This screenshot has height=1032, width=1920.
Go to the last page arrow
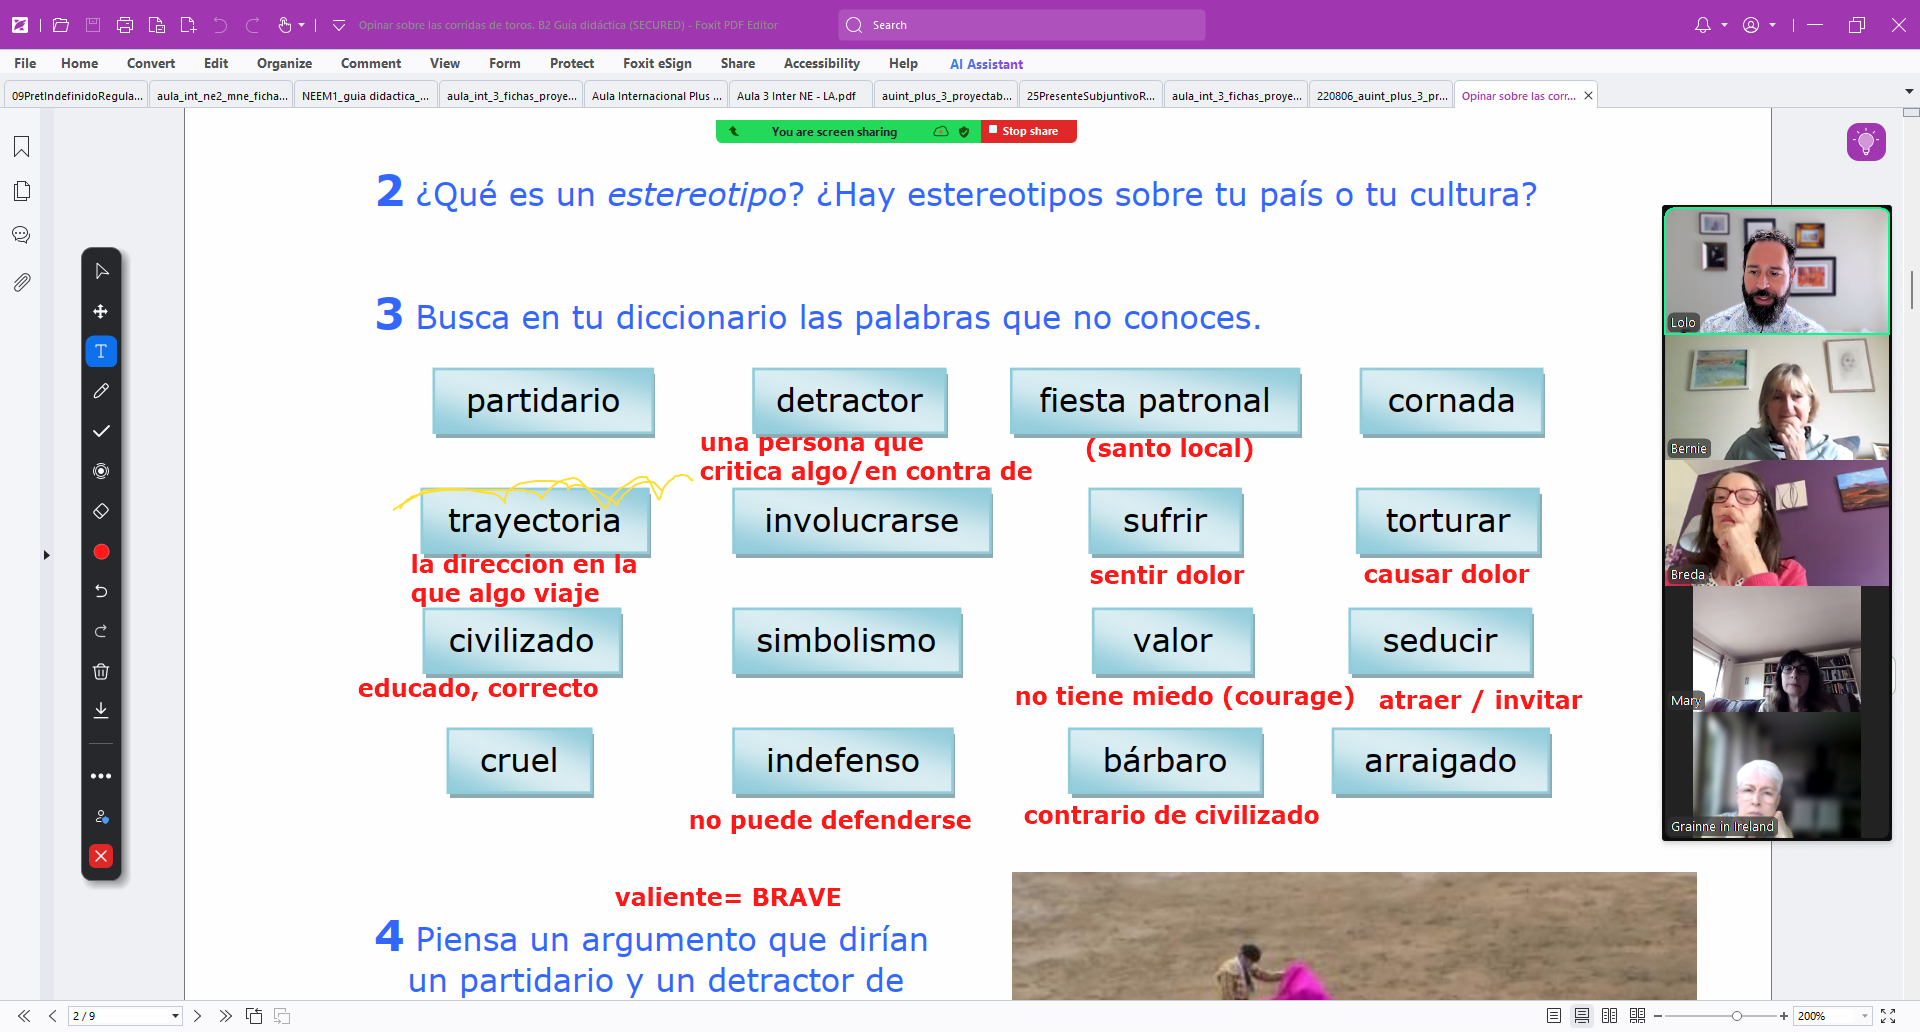pyautogui.click(x=226, y=1016)
